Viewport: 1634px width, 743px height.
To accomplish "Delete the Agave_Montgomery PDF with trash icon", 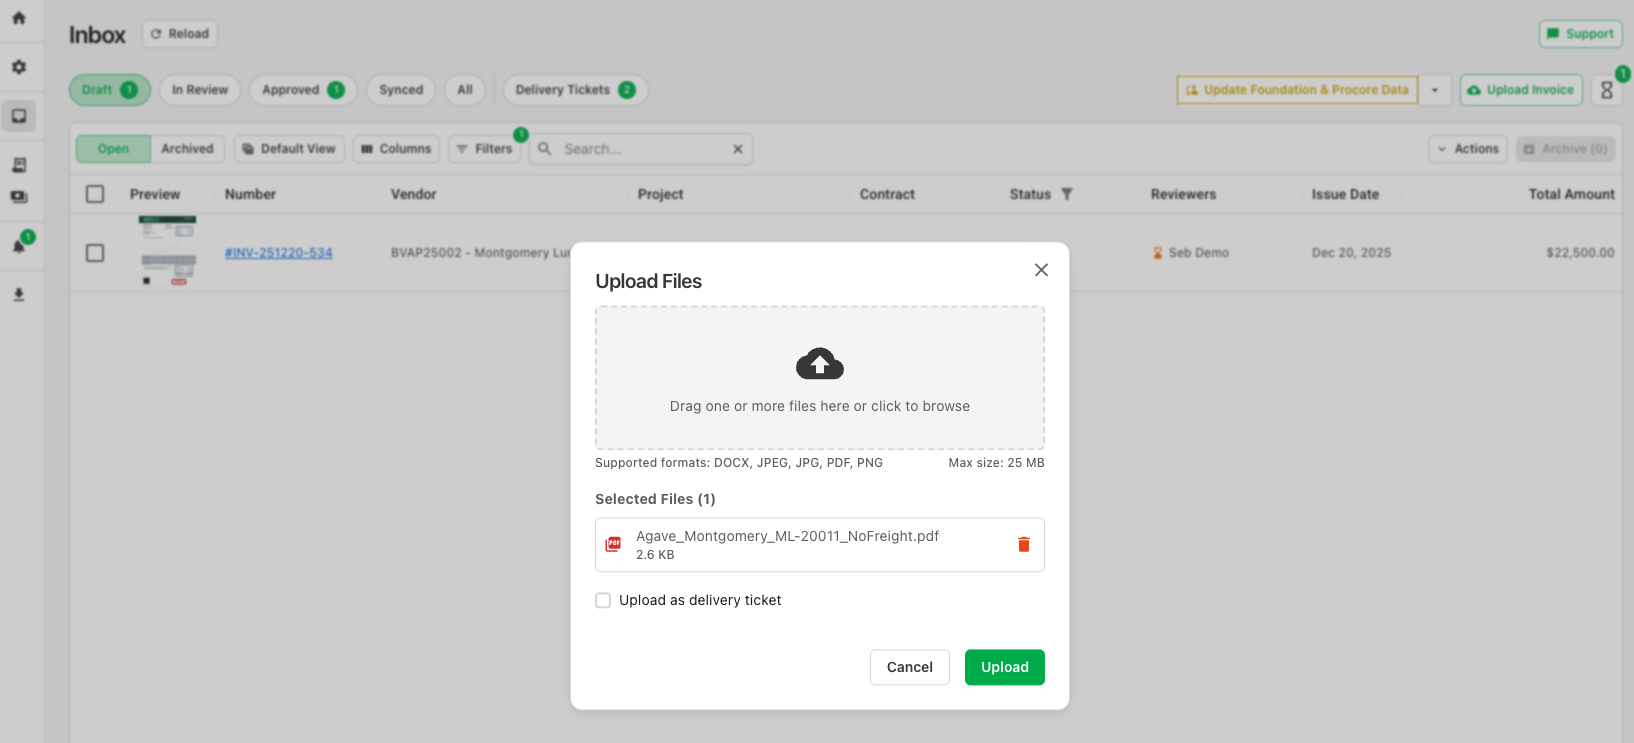I will tap(1024, 545).
